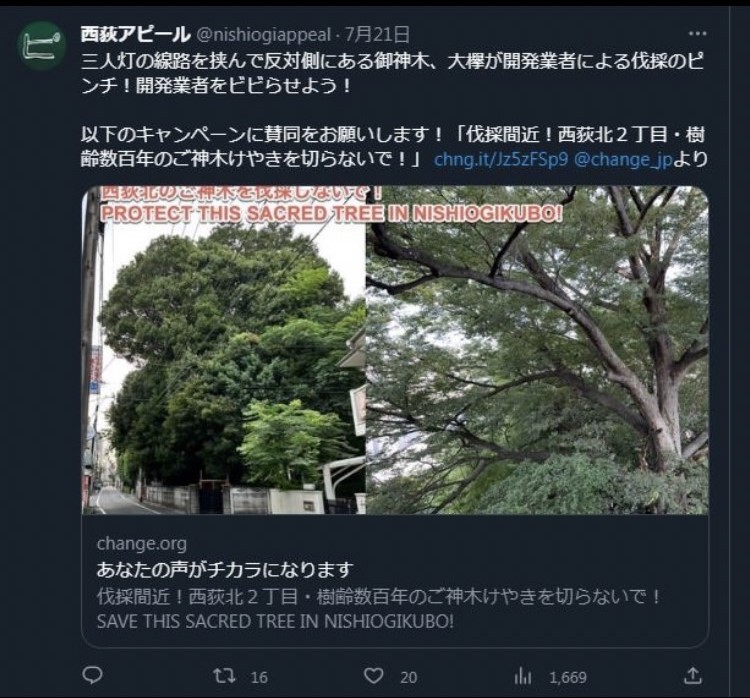Click the view count 1,669
Viewport: 750px width, 698px height.
click(568, 677)
